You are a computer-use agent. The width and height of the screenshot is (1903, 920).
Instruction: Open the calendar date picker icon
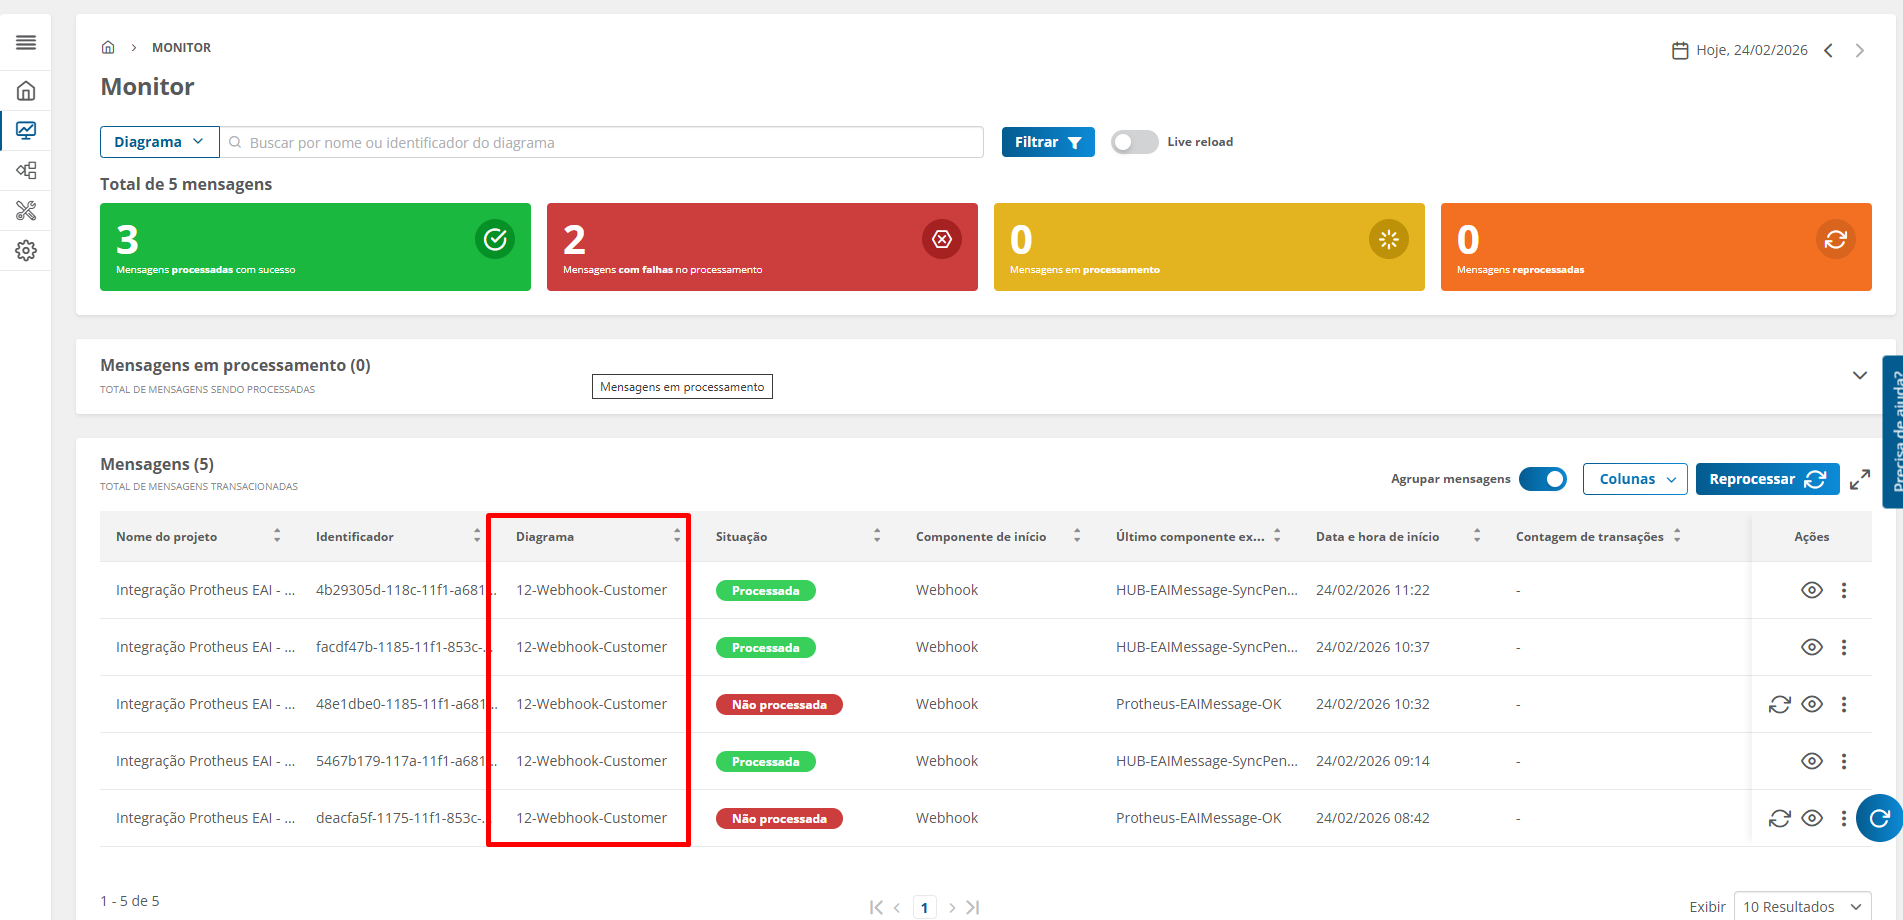pyautogui.click(x=1680, y=50)
